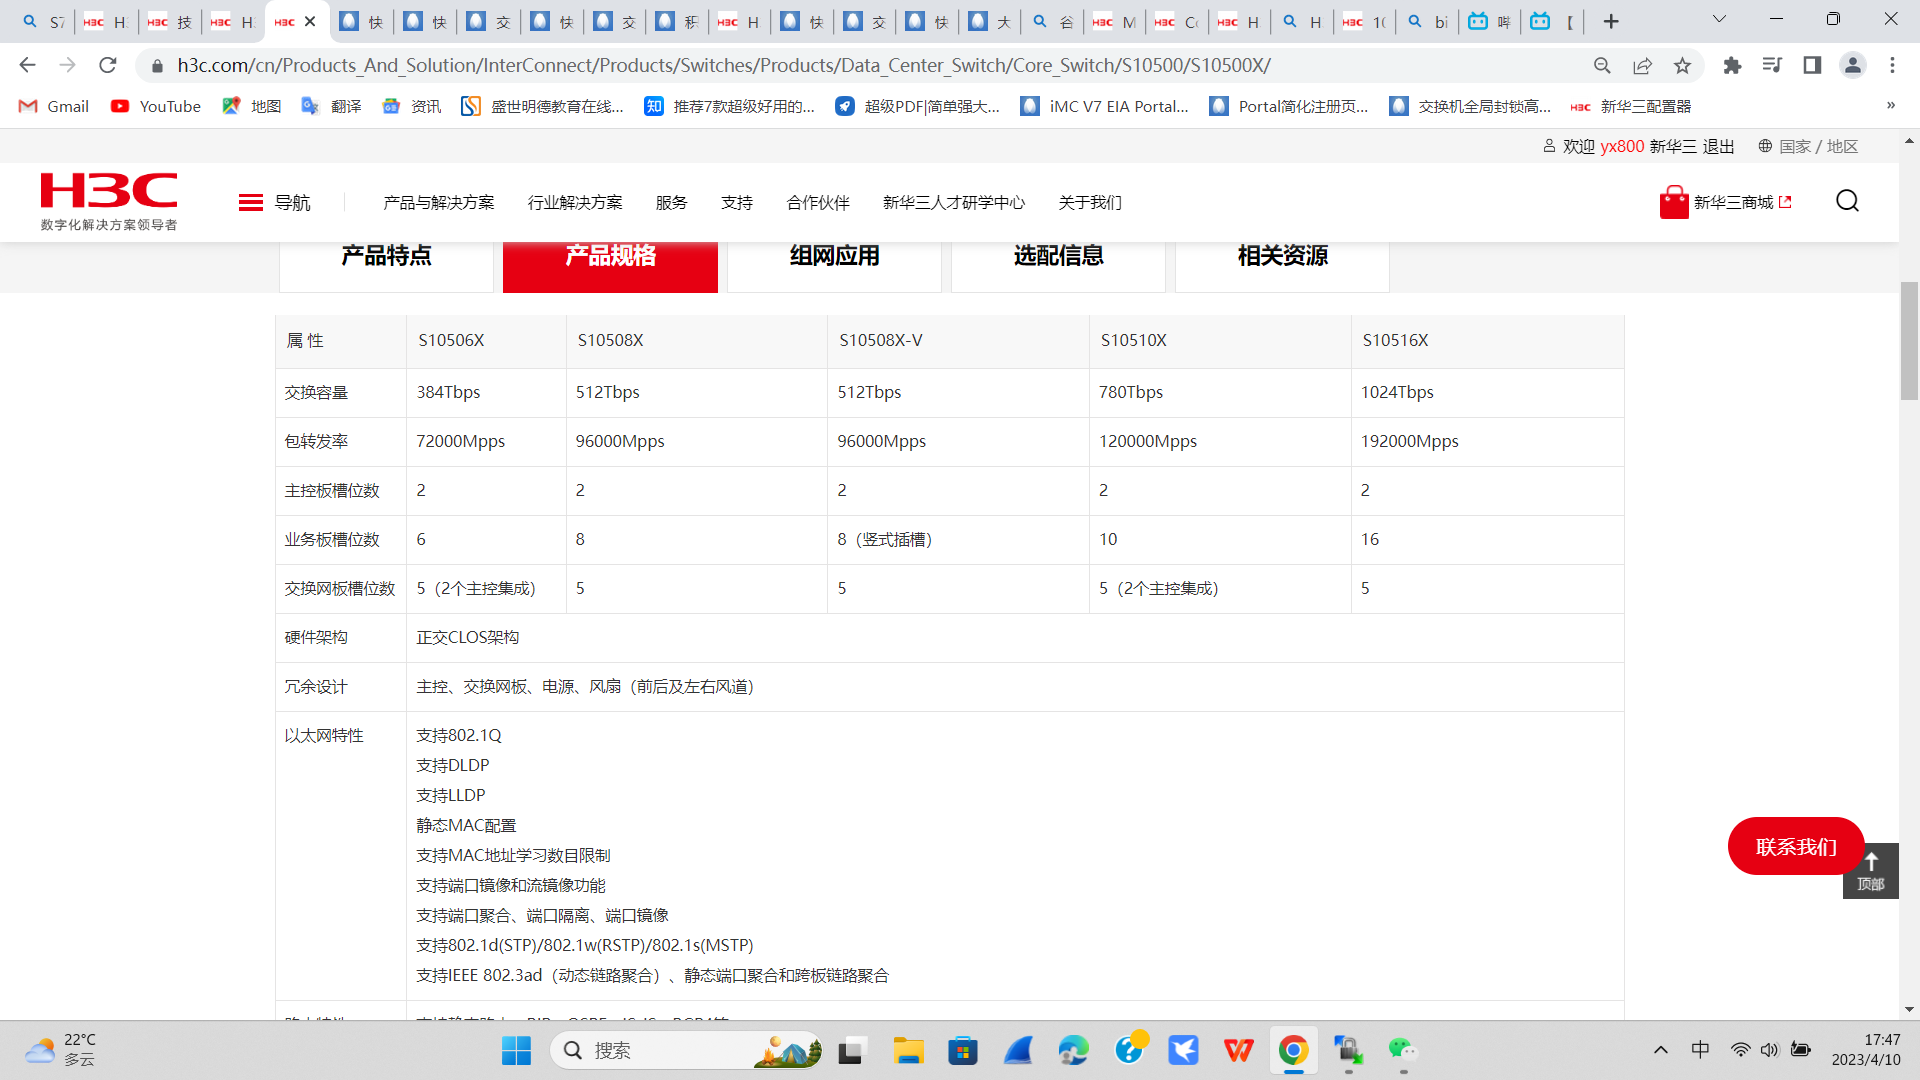Click the 新华三商城 shopping bag icon
1920x1080 pixels.
click(1673, 202)
